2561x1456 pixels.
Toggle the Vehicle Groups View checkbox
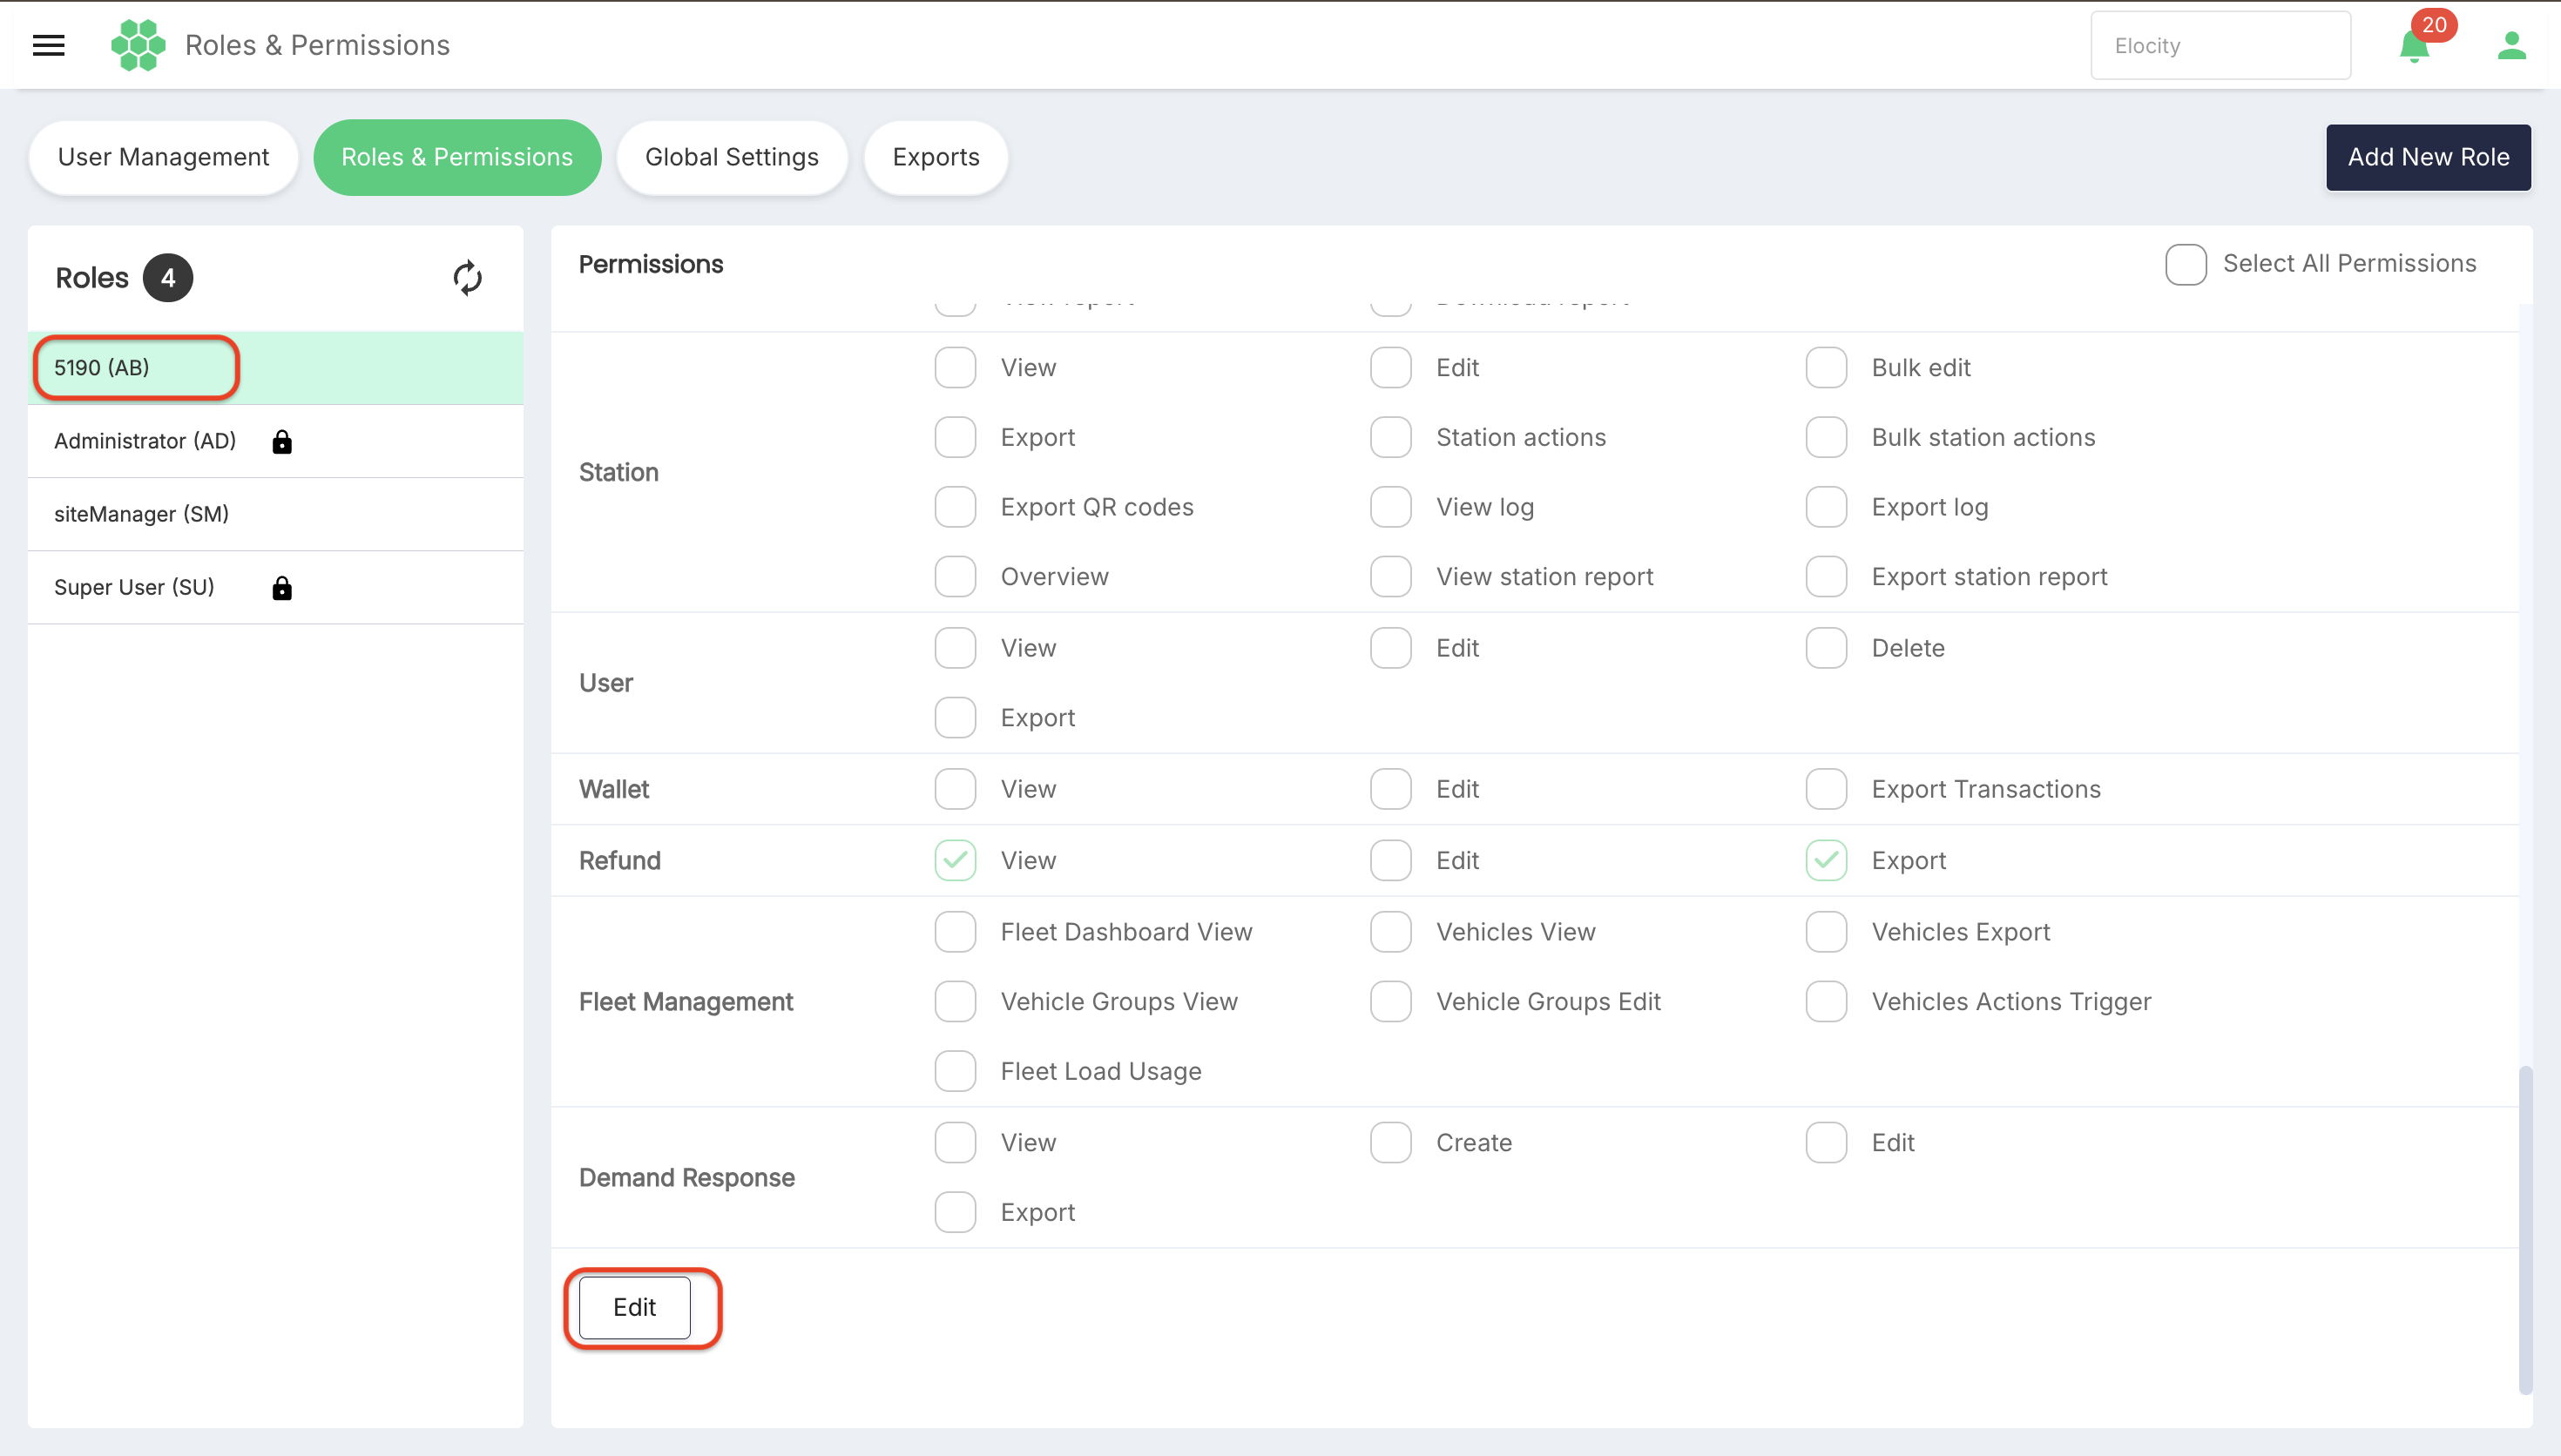tap(955, 1002)
